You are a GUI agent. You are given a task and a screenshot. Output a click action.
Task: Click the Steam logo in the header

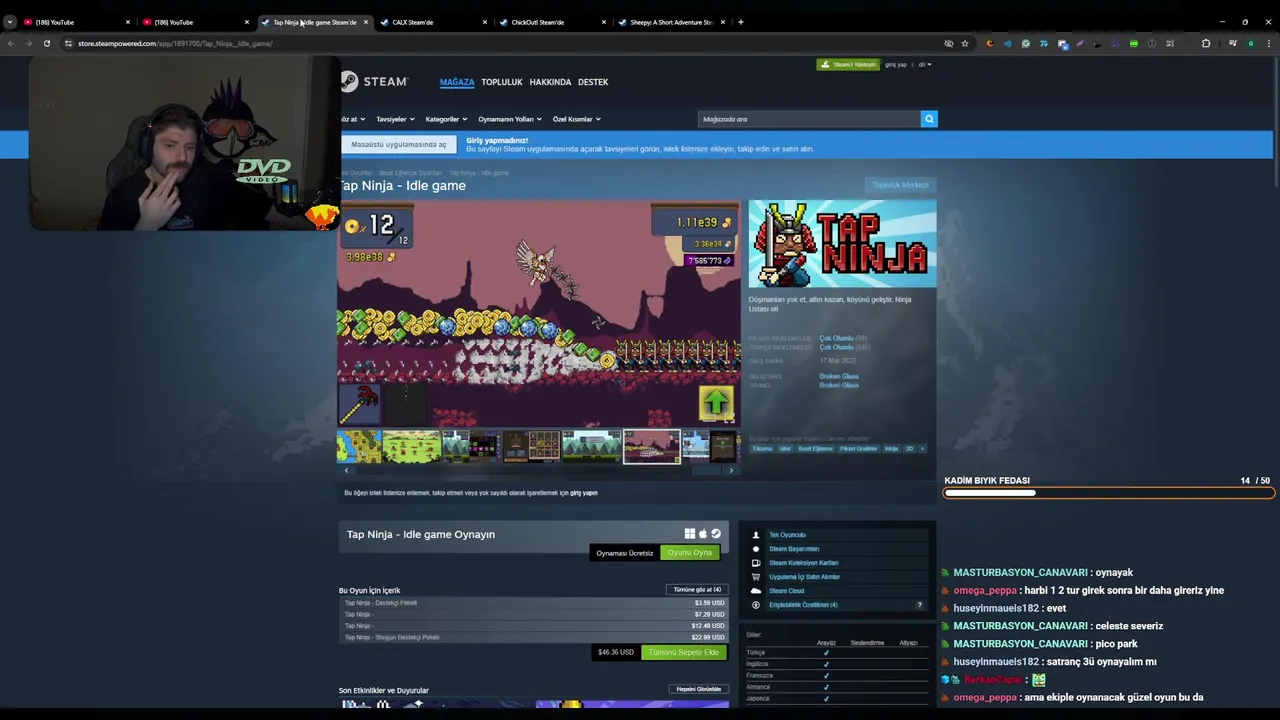pyautogui.click(x=374, y=82)
